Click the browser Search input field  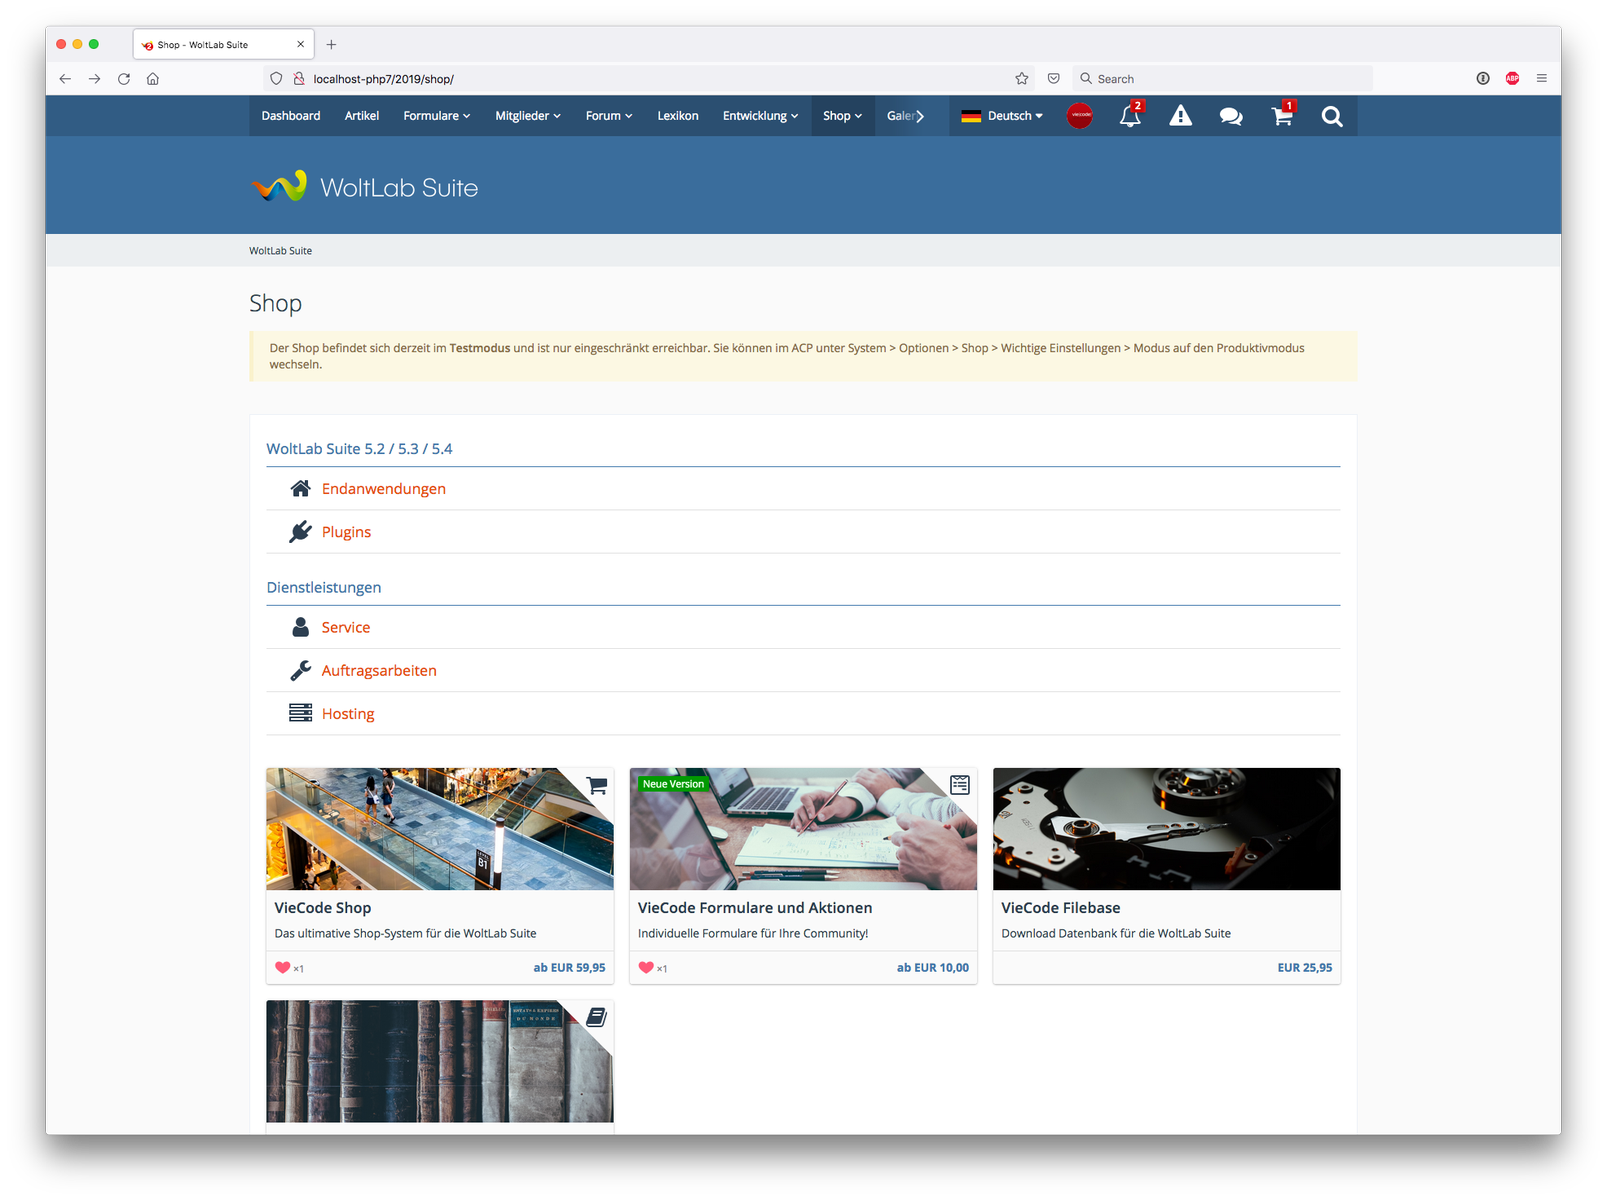click(1225, 79)
